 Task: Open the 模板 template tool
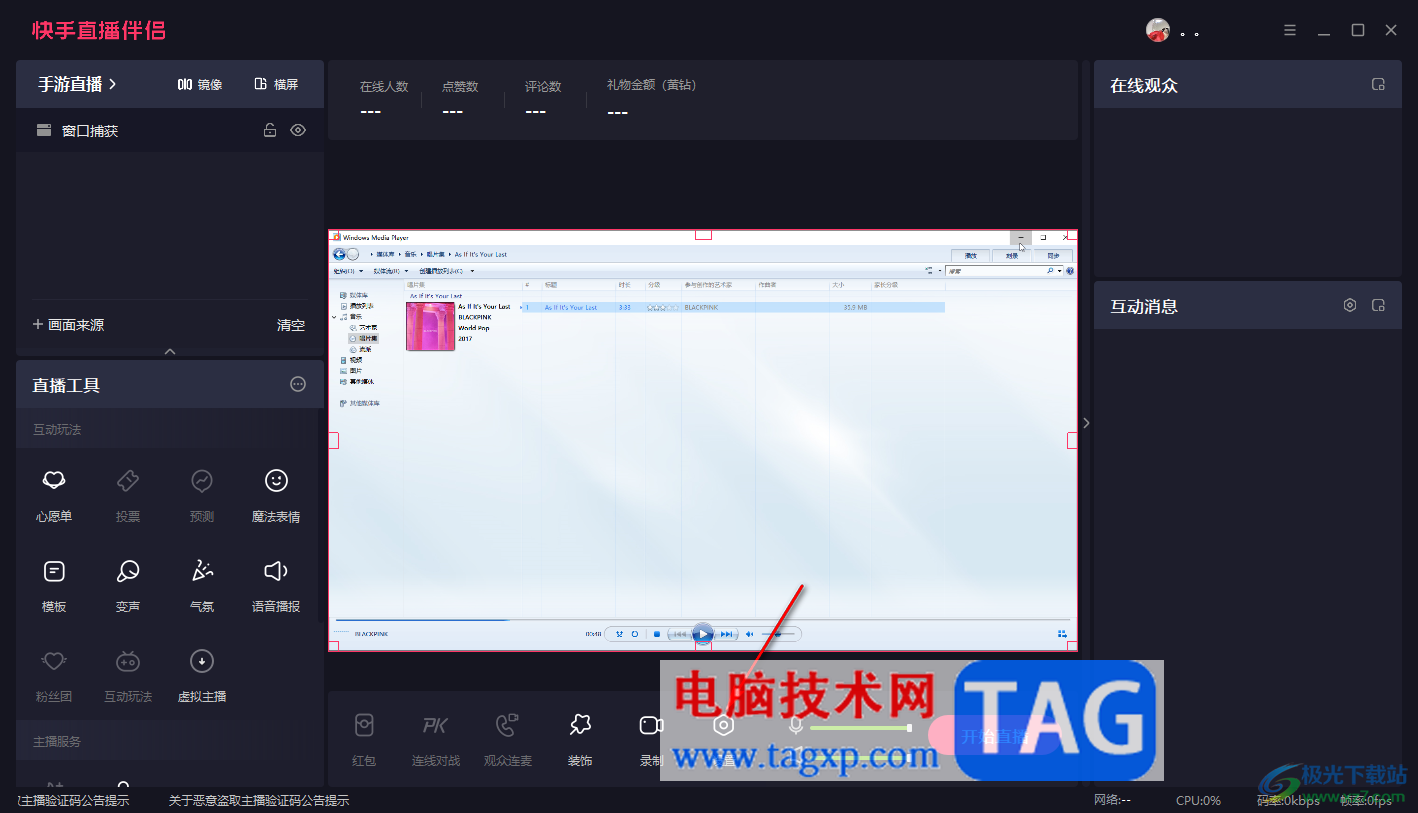tap(54, 585)
